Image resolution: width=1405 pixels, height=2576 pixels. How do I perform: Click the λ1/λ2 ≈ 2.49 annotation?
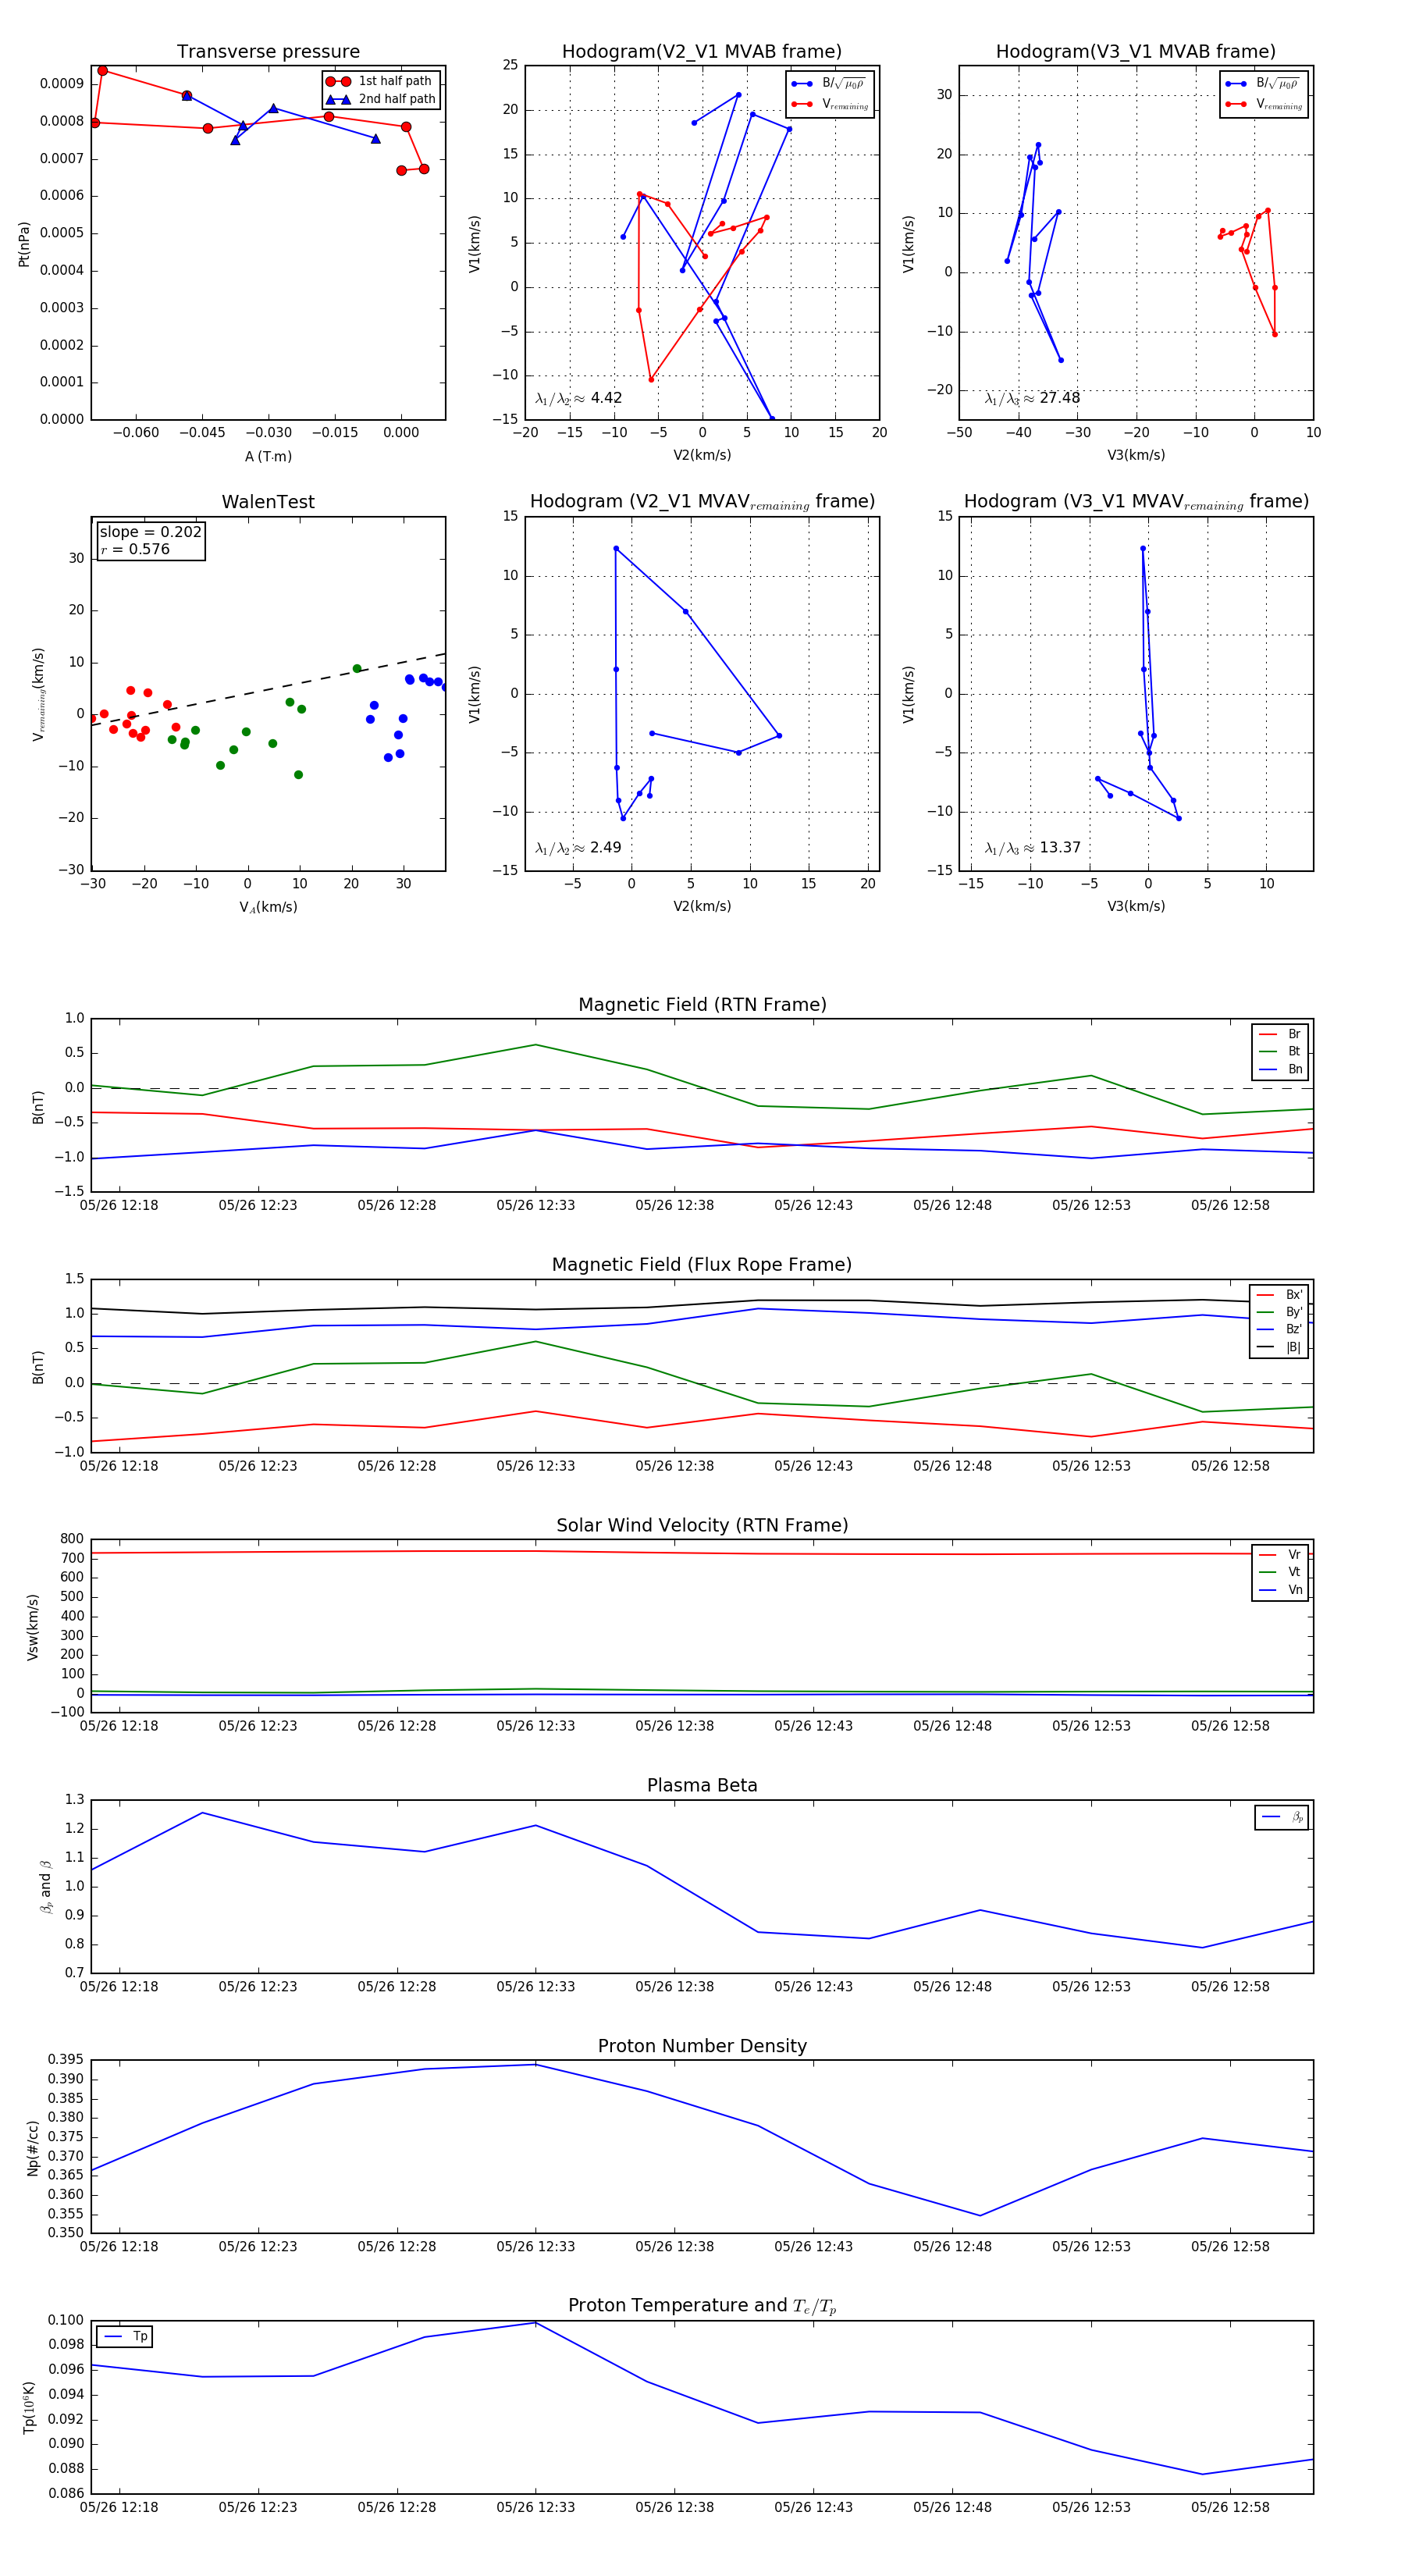578,848
